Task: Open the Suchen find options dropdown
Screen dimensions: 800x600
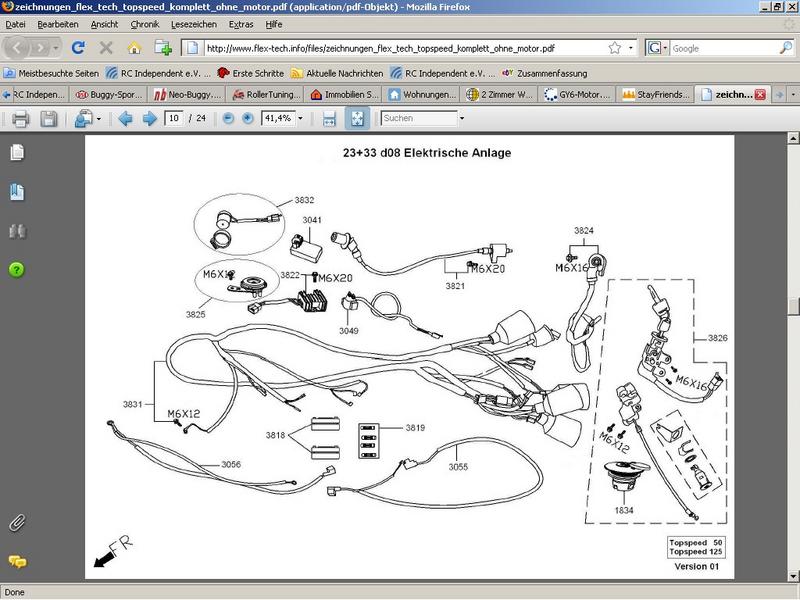Action: tap(462, 119)
